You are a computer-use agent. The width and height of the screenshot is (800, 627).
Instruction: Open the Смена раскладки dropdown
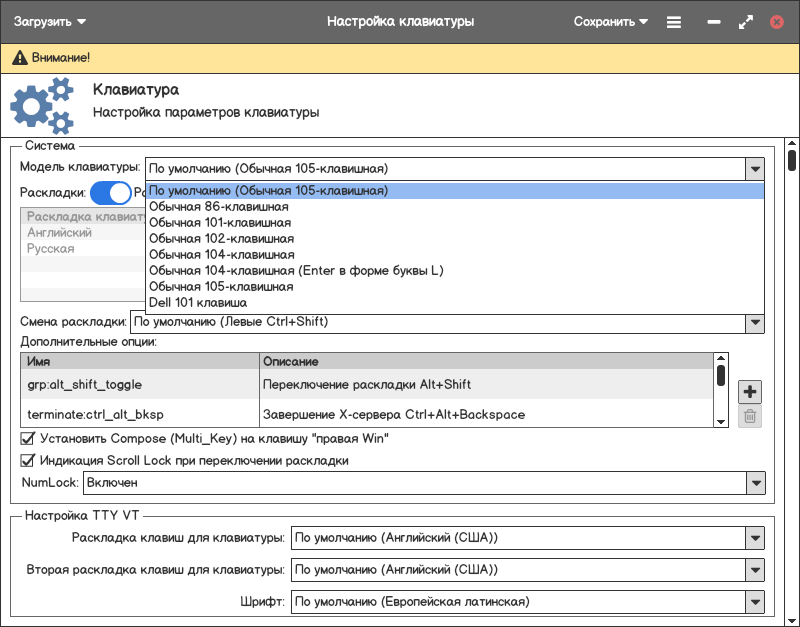pyautogui.click(x=756, y=322)
